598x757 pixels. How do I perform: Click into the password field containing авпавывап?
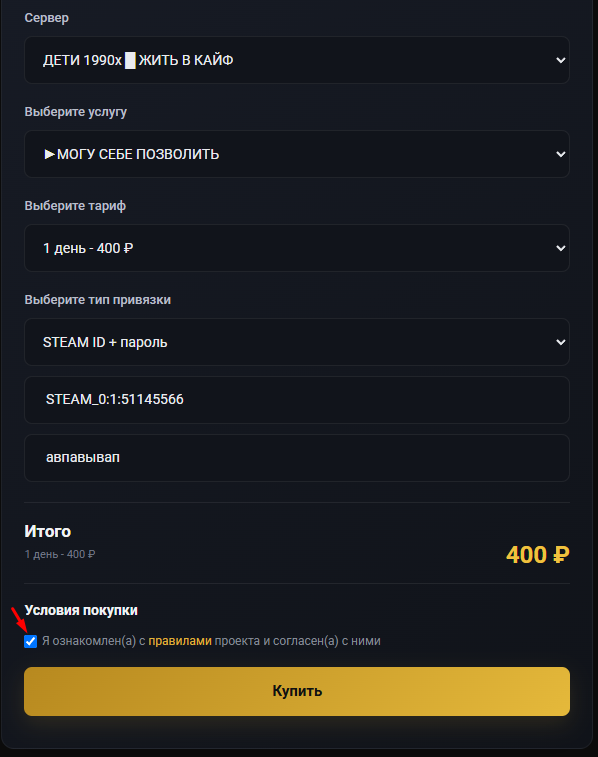click(297, 458)
